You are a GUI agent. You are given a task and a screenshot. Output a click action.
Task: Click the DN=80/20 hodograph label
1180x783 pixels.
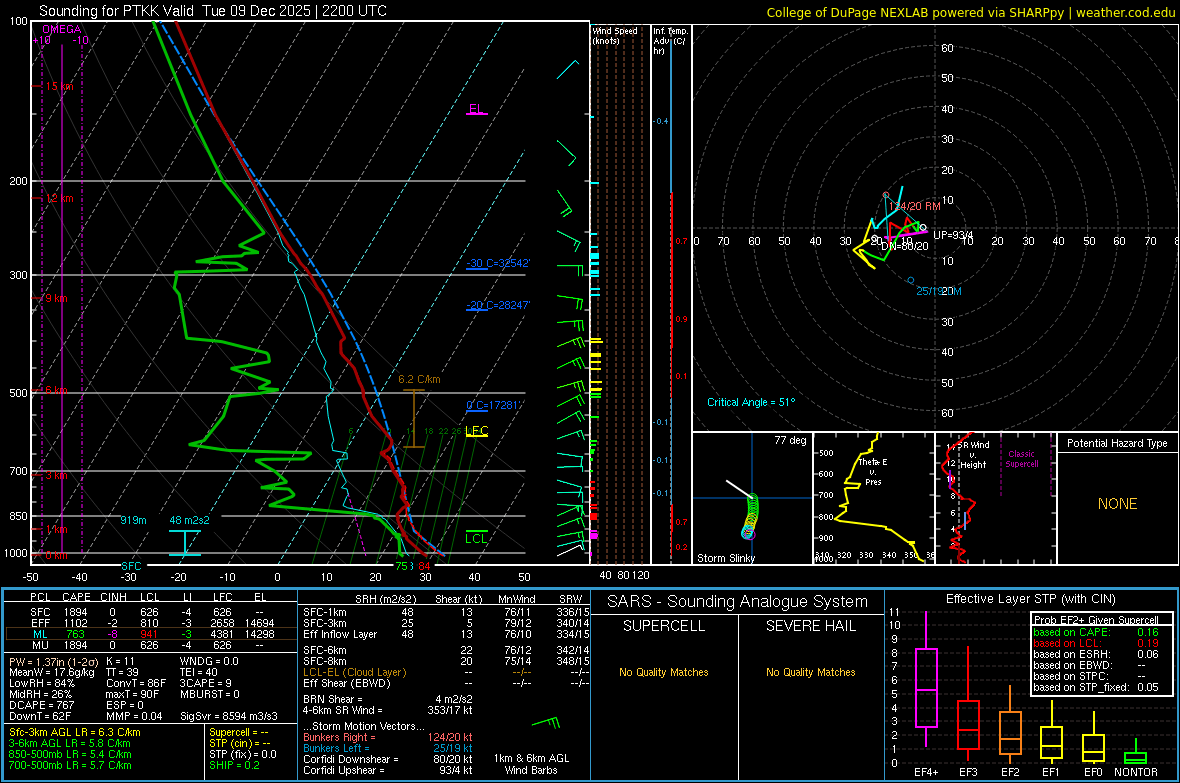pos(905,246)
